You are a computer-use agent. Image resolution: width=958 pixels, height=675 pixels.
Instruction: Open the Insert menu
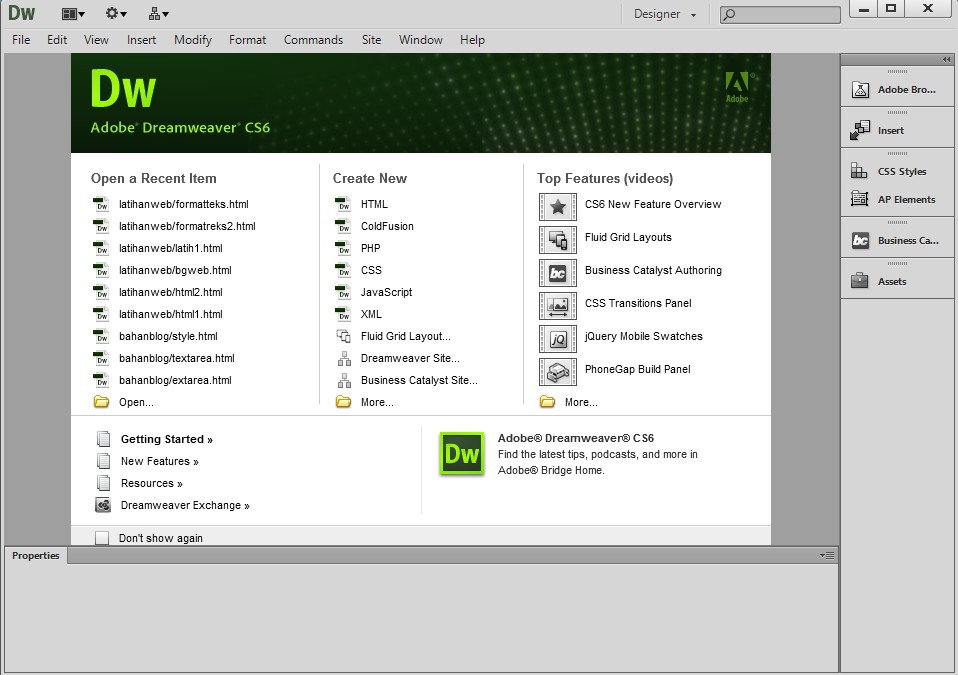coord(141,40)
